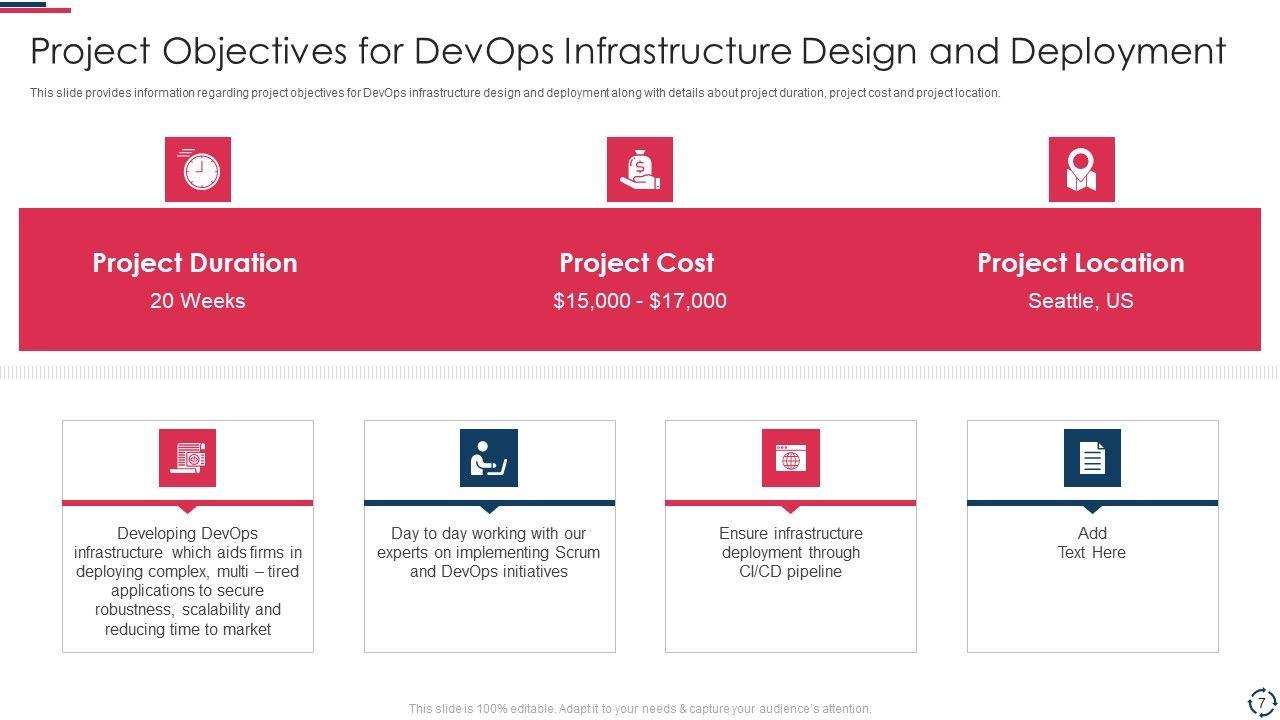This screenshot has height=720, width=1280.
Task: Select the red certificate icon in first card
Action: [187, 458]
